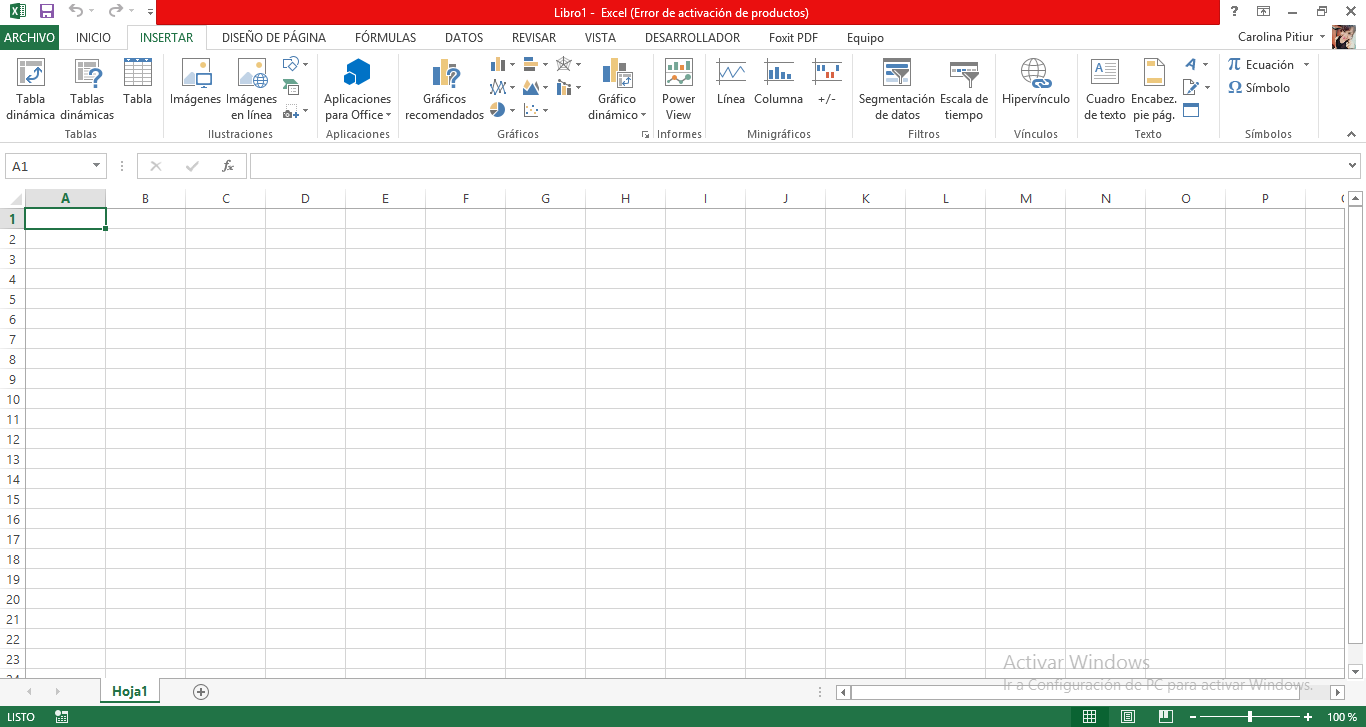
Task: Expand the Gráfico dinámico dropdown
Action: [x=617, y=107]
